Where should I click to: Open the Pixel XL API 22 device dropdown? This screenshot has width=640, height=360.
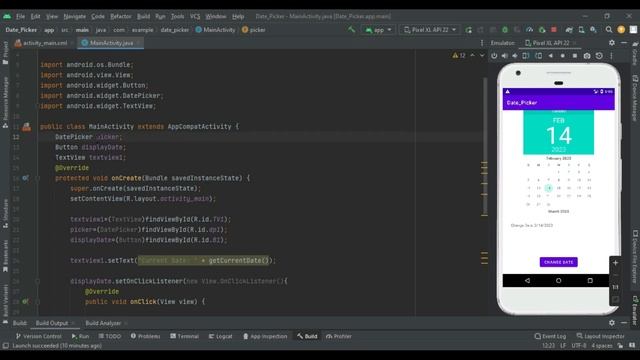429,30
